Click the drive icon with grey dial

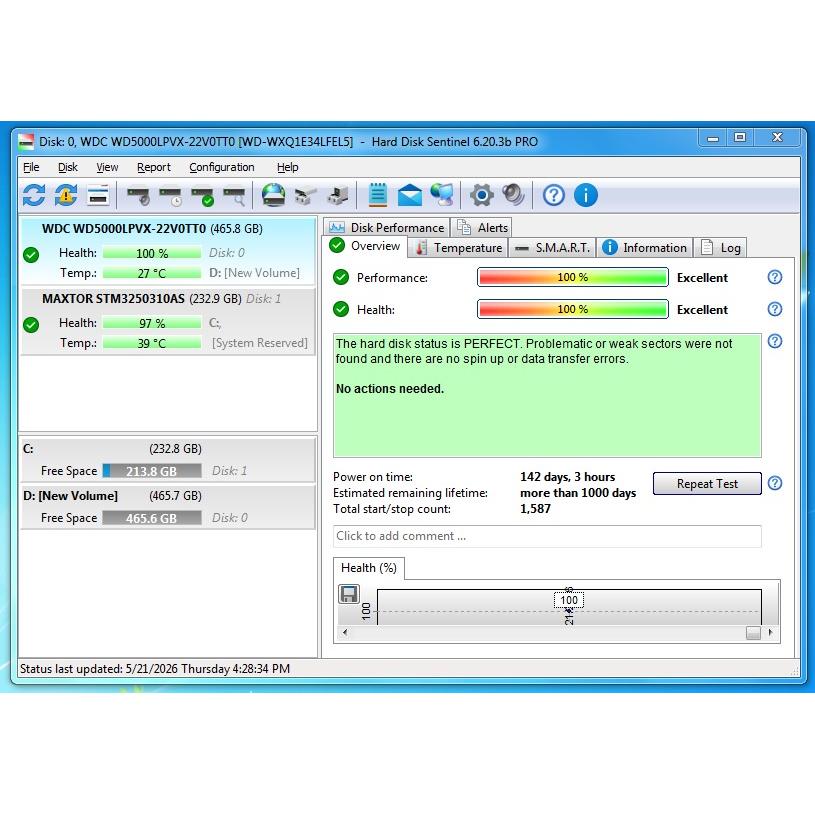coord(138,196)
